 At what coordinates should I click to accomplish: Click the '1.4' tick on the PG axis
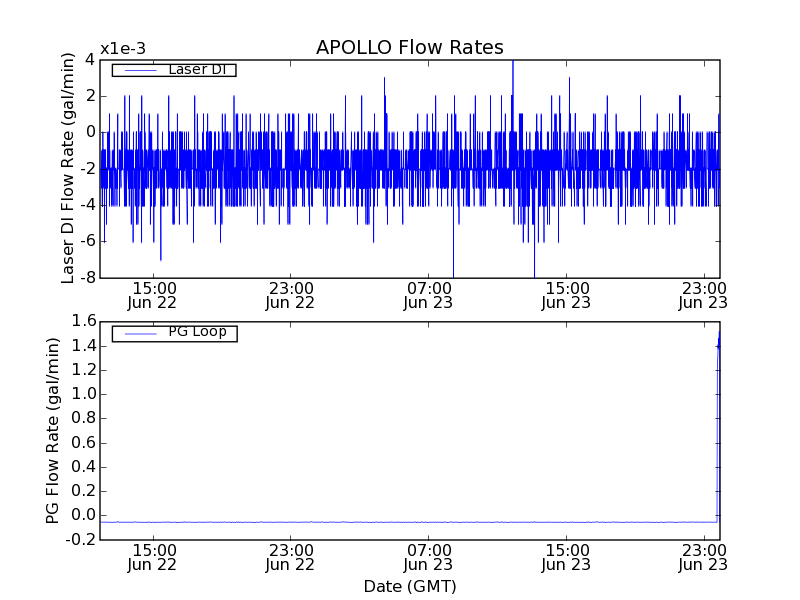[83, 346]
